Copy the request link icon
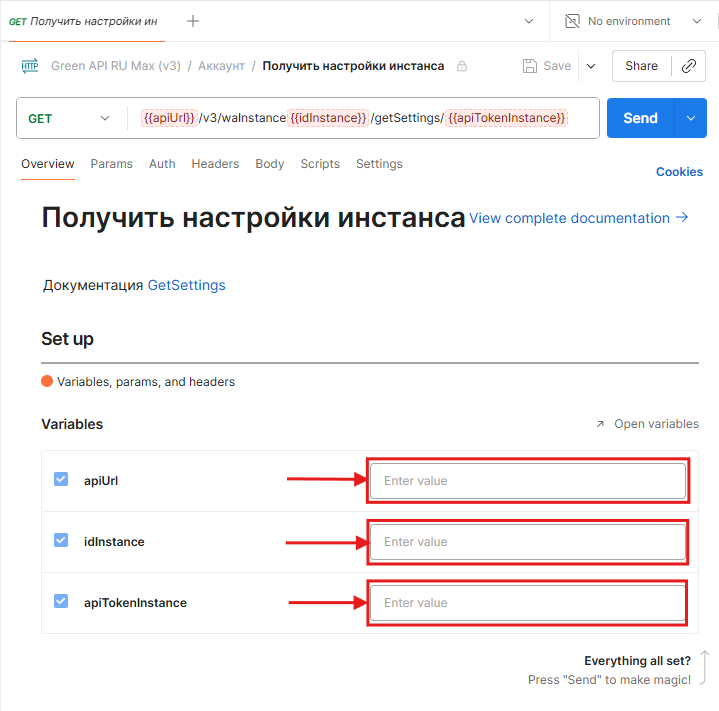This screenshot has height=711, width=719. click(x=688, y=66)
